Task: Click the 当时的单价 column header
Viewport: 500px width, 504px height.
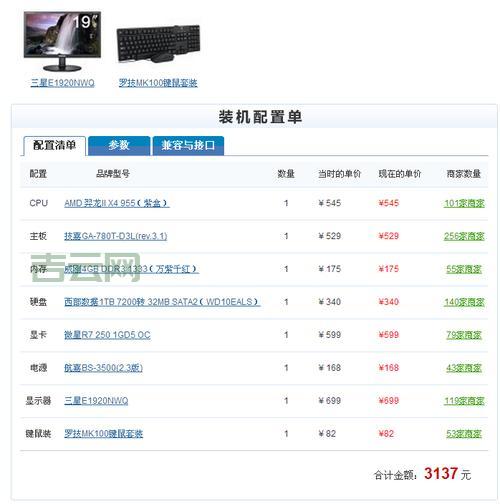Action: coord(339,174)
